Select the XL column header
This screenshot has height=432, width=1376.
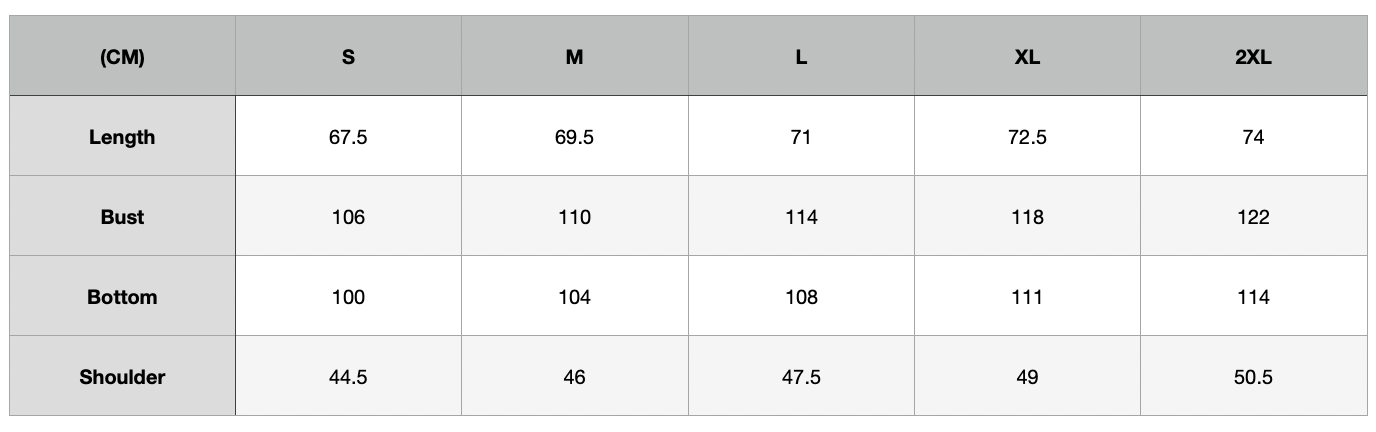1027,57
